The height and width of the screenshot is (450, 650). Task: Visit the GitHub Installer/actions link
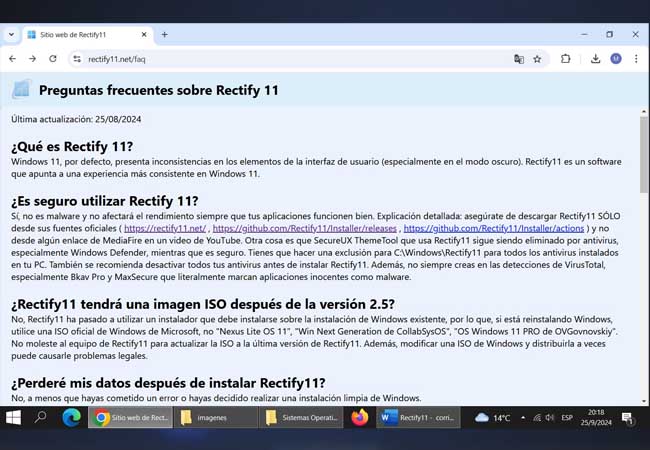click(x=494, y=228)
